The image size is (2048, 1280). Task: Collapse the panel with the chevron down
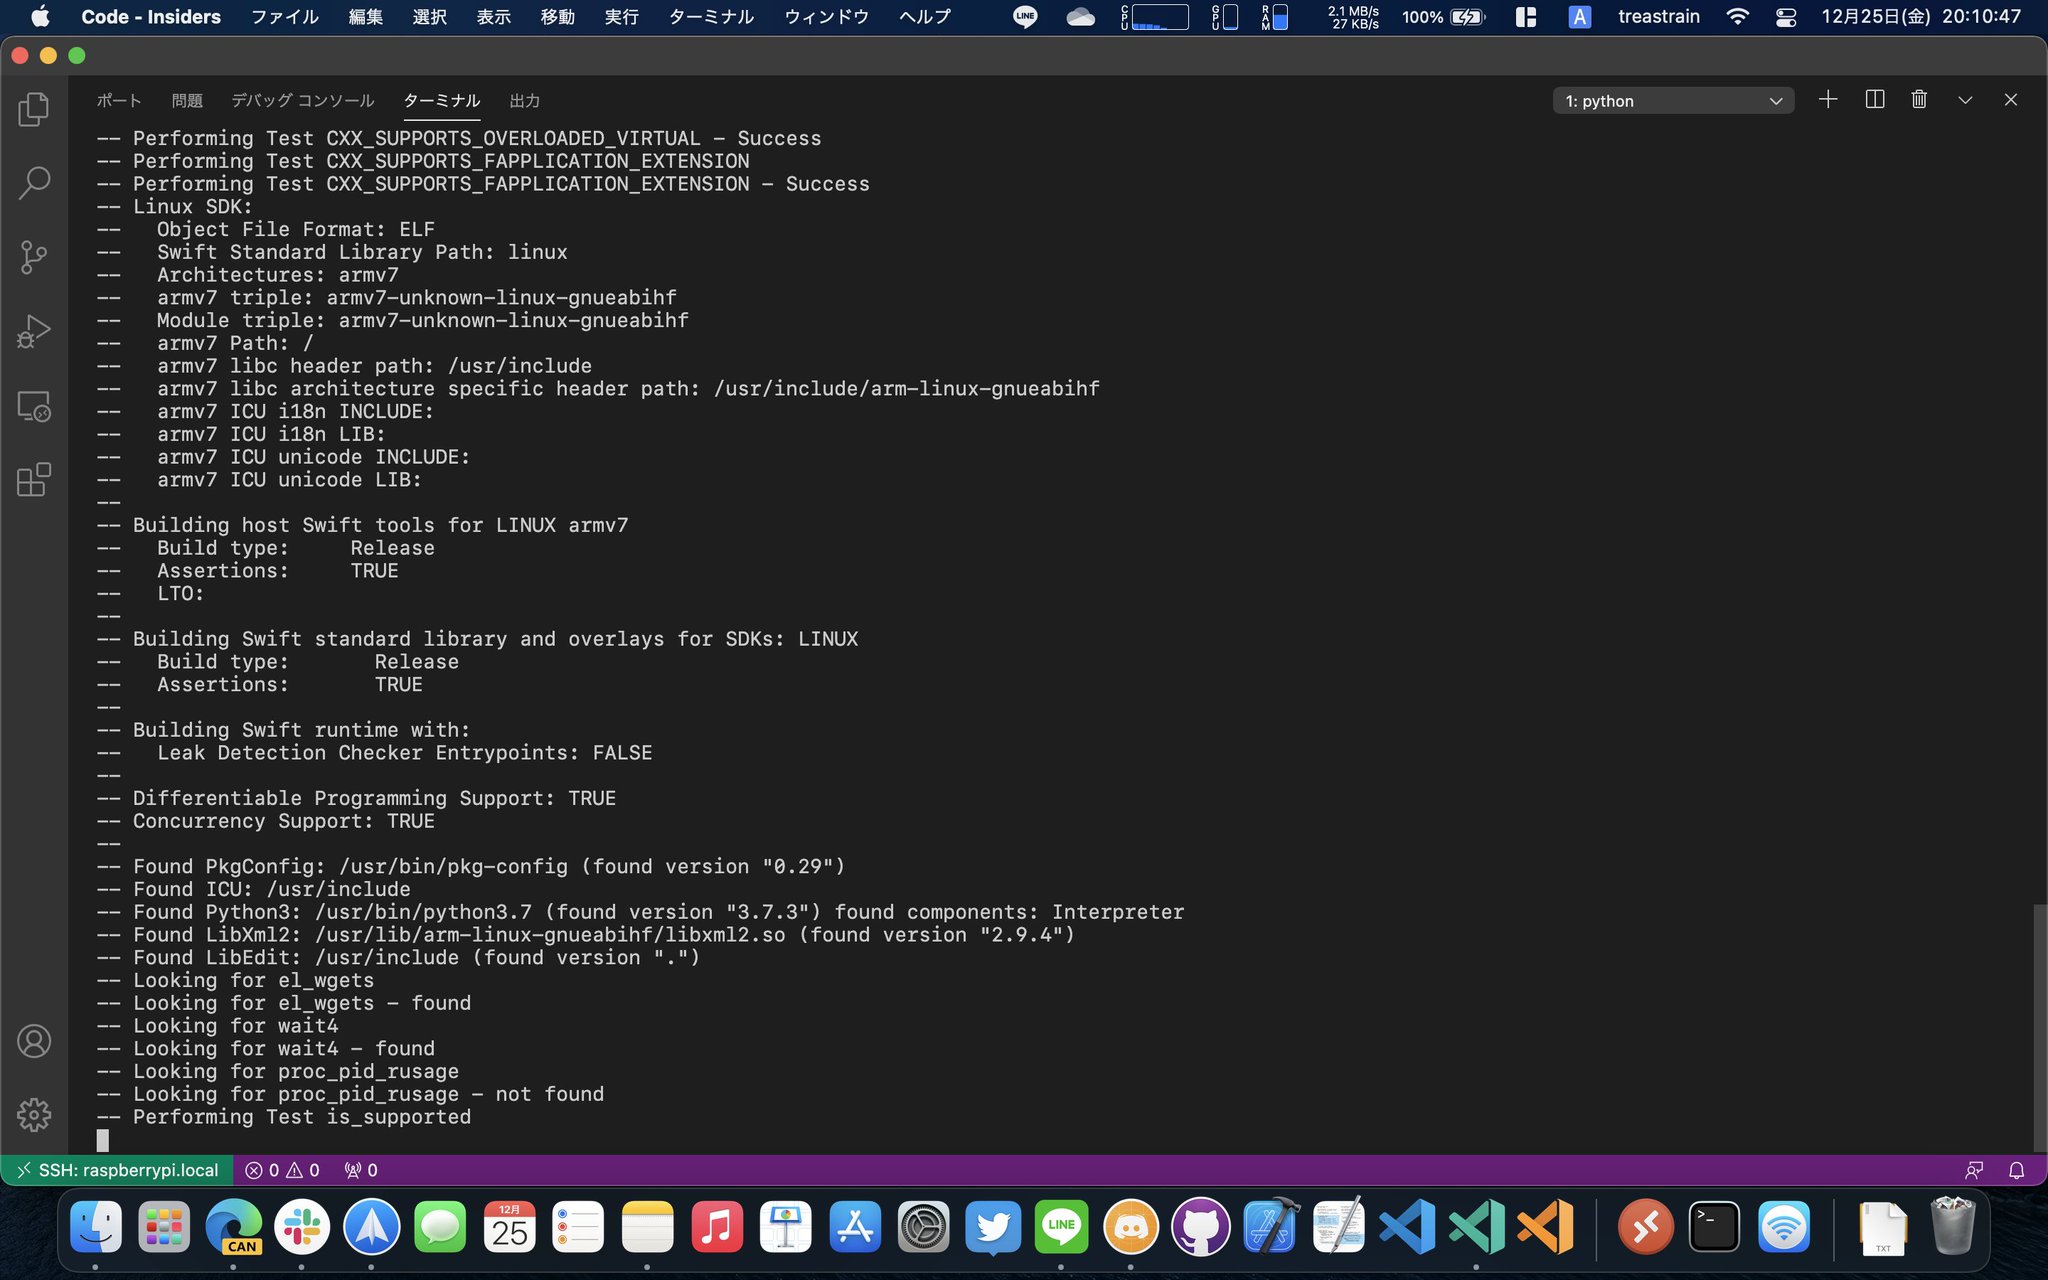click(1965, 100)
